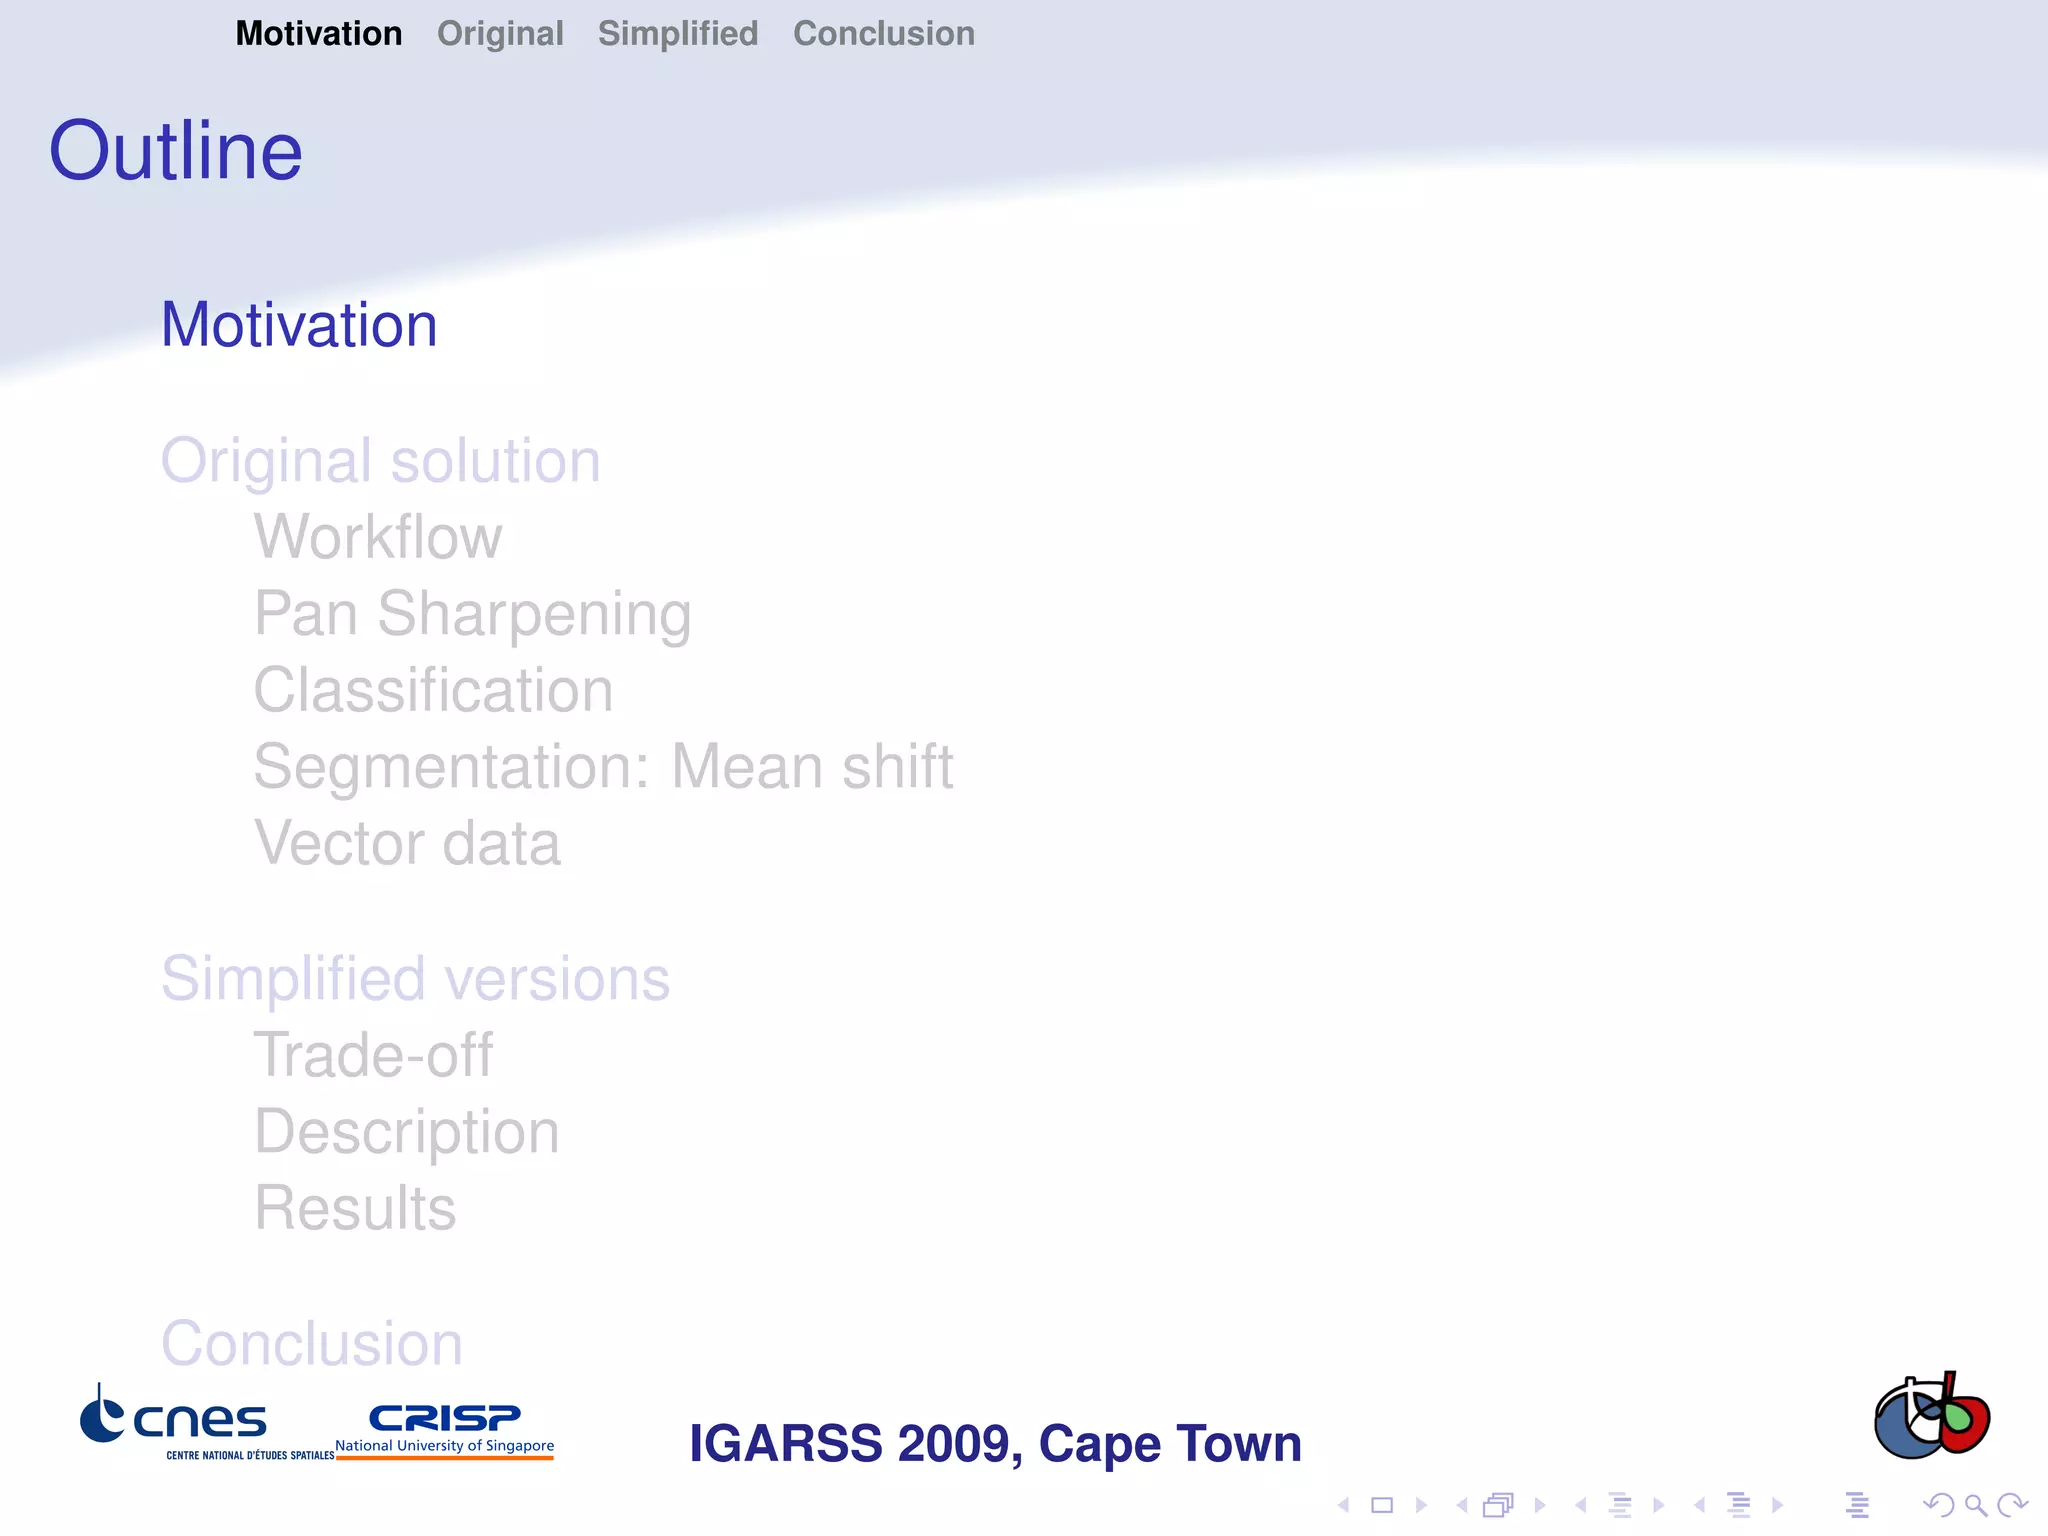Viewport: 2048px width, 1536px height.
Task: Go to next frame arrow
Action: tap(1540, 1505)
